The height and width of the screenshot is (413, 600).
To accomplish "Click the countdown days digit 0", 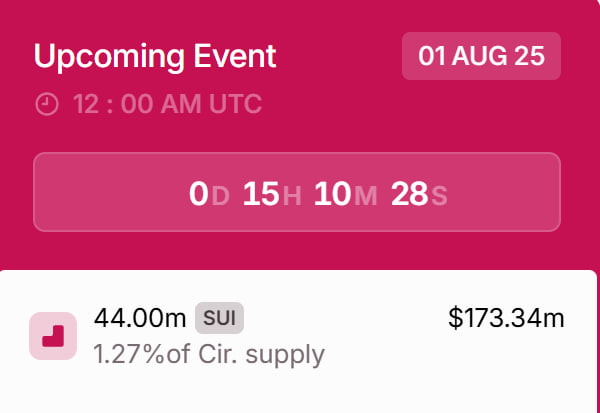I will point(198,194).
